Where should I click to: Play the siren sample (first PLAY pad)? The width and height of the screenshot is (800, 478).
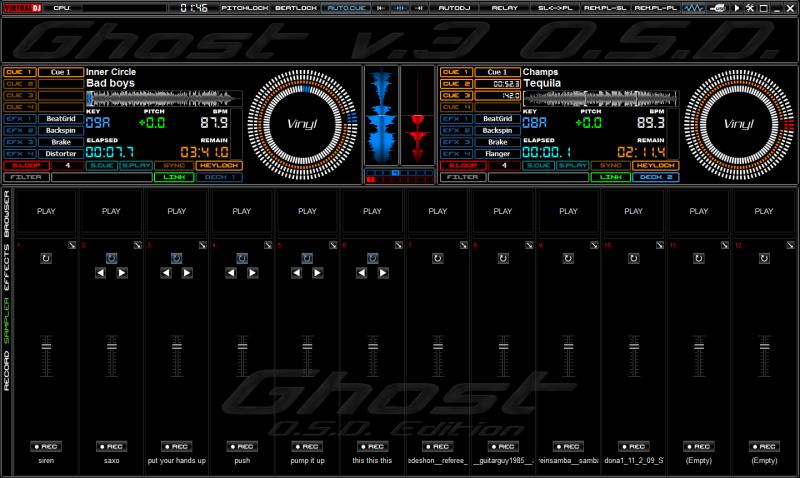click(46, 211)
